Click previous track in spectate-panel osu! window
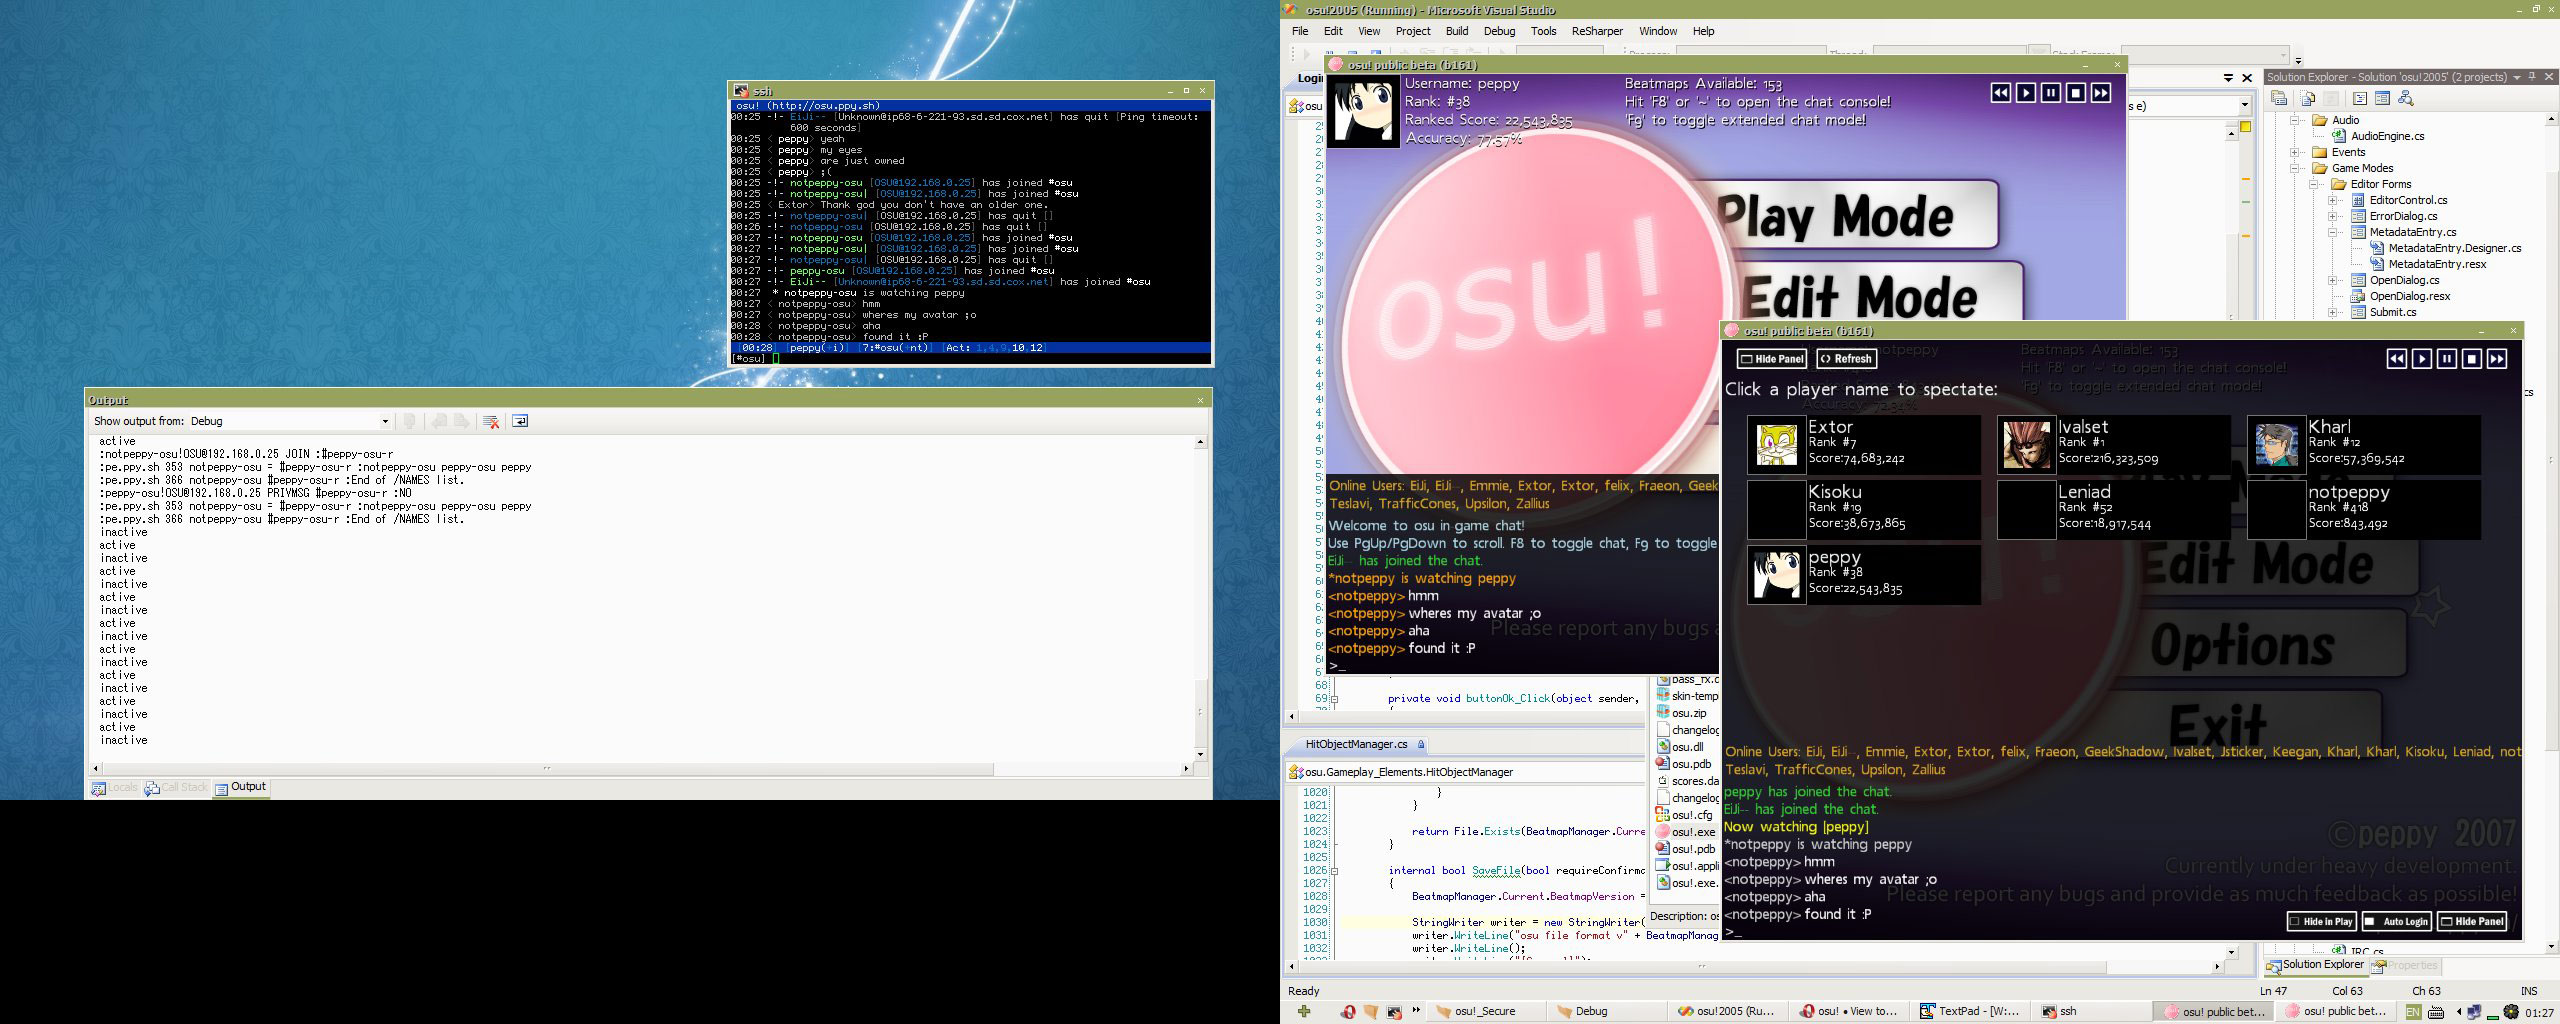This screenshot has width=2560, height=1024. 2397,359
